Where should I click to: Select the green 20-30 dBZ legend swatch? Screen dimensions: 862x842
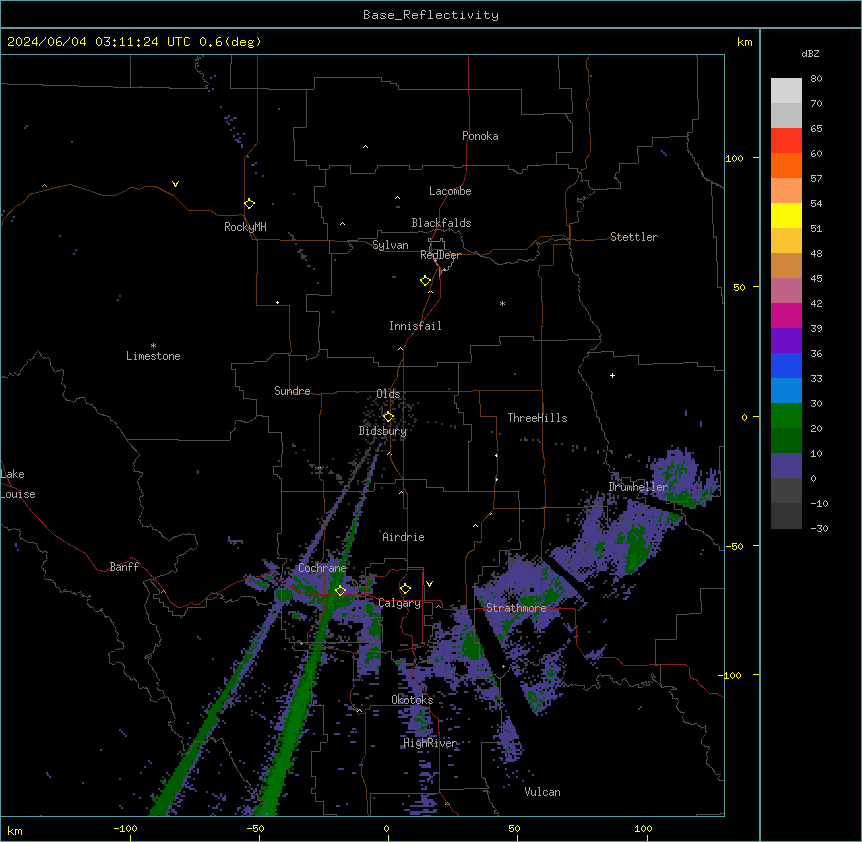786,416
